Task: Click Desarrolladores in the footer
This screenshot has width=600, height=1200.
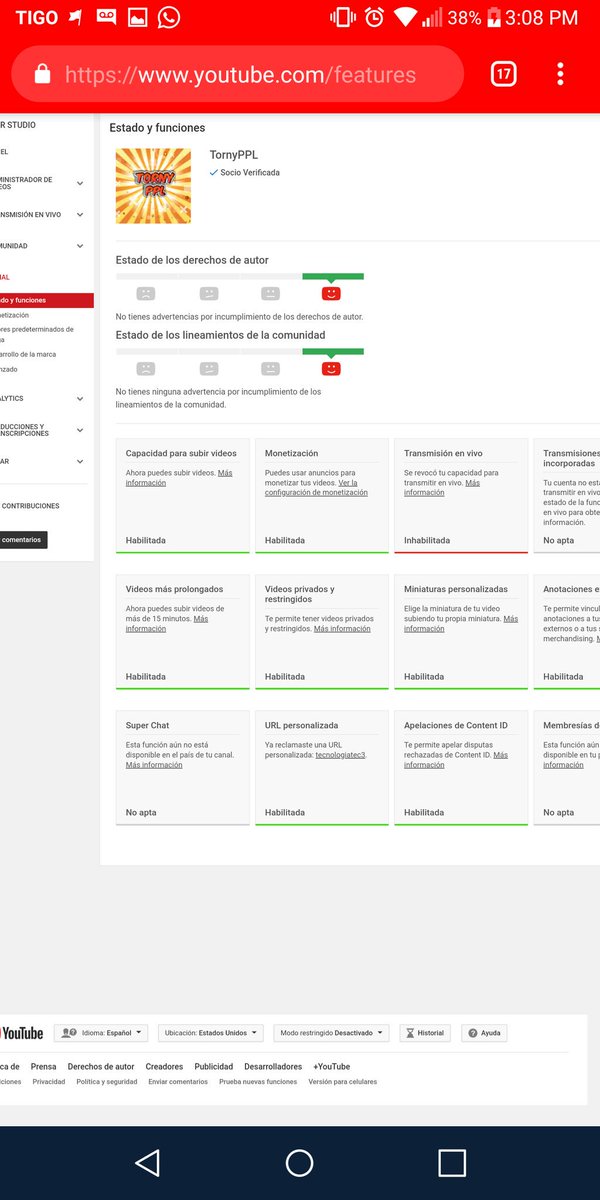Action: tap(273, 1067)
